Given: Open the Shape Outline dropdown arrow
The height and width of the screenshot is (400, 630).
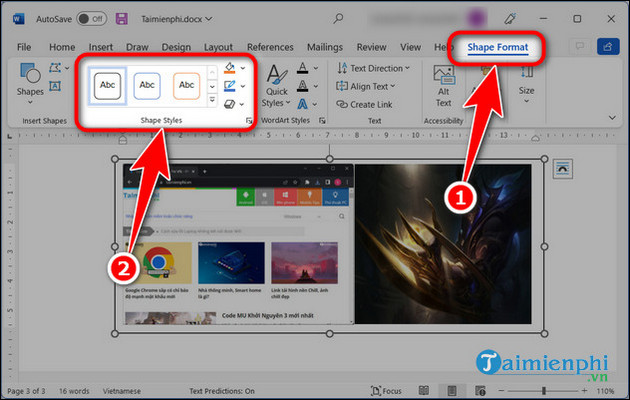Looking at the screenshot, I should tap(243, 86).
